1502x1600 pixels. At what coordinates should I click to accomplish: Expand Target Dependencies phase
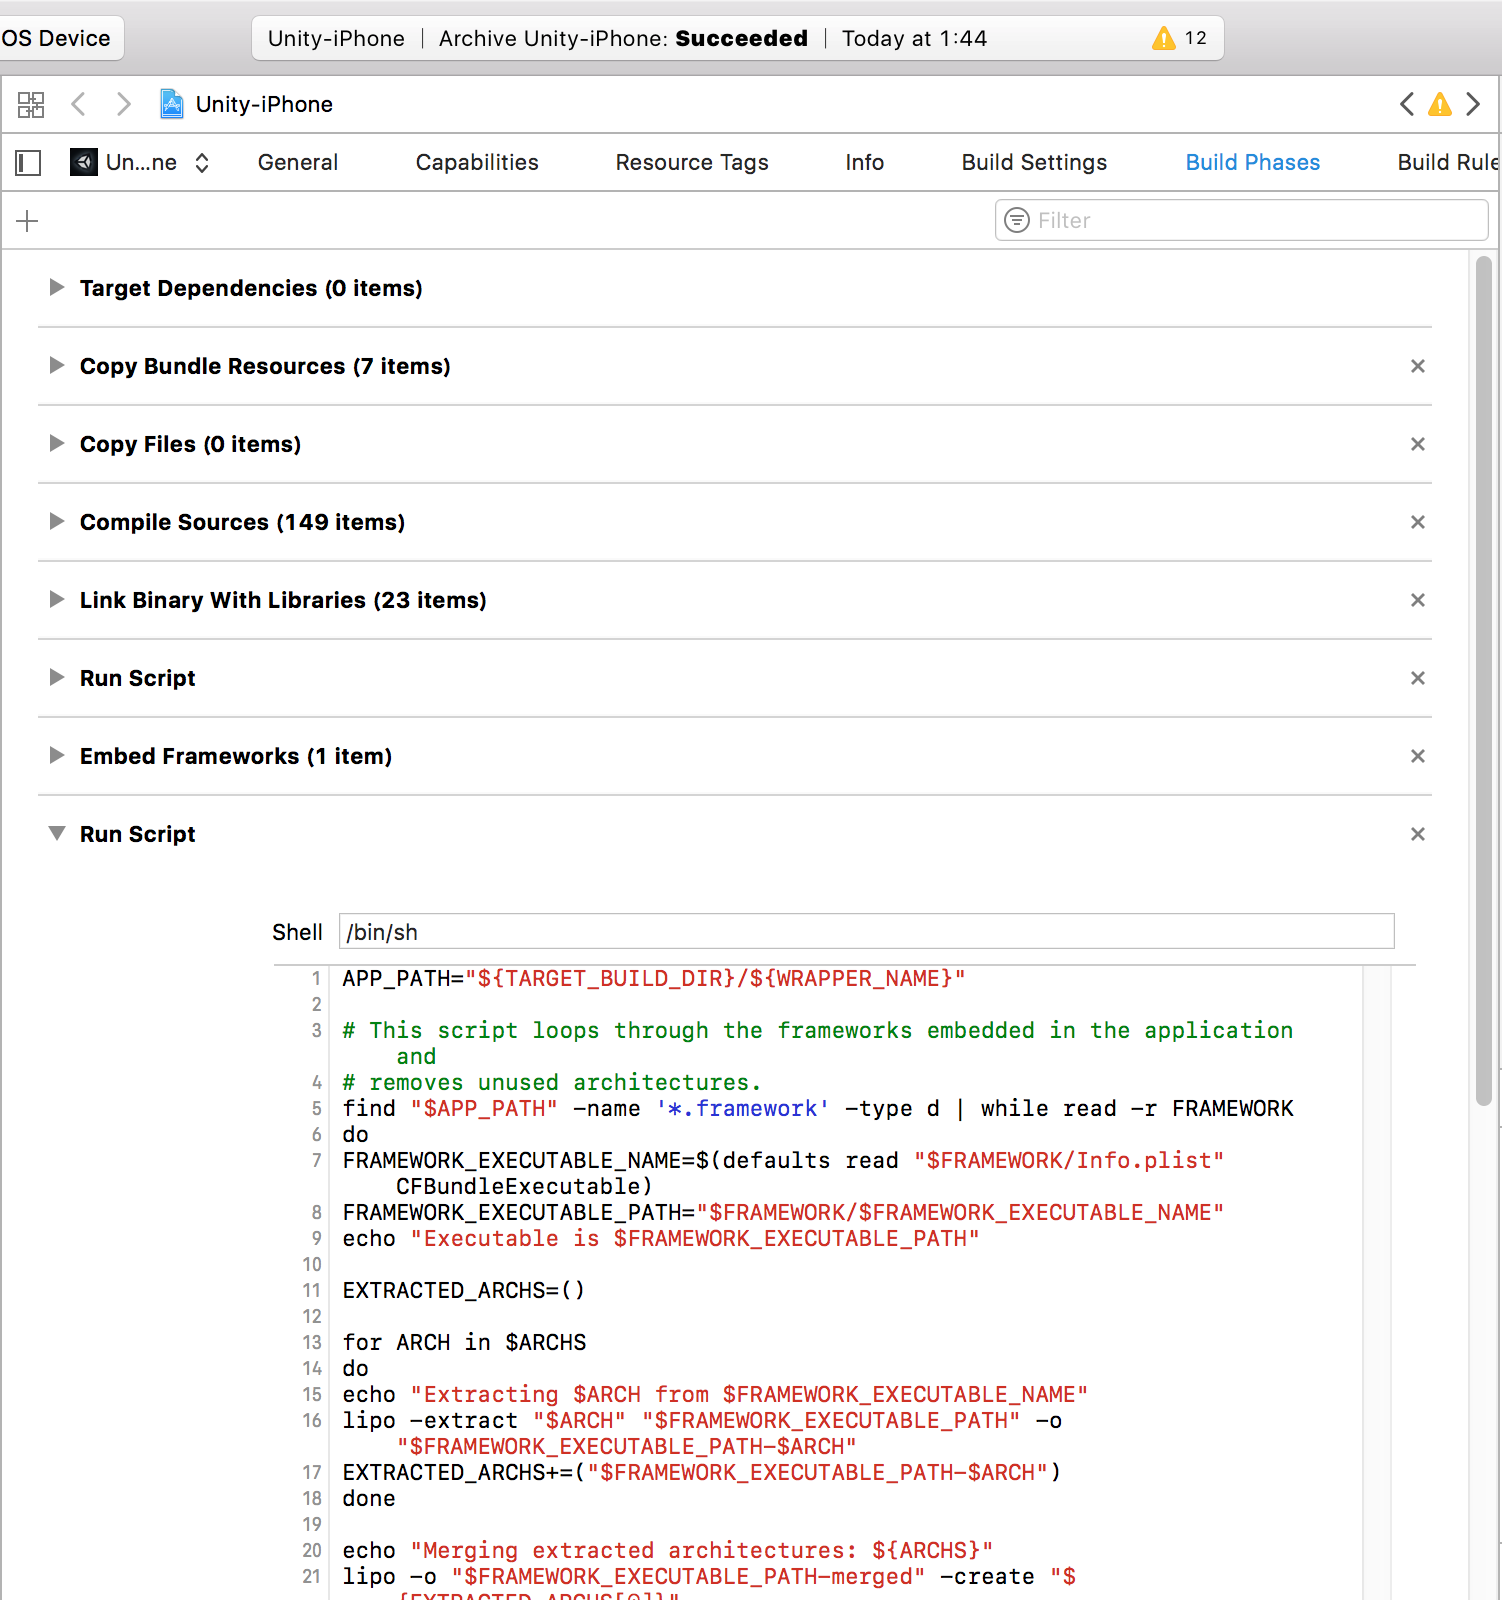[57, 288]
